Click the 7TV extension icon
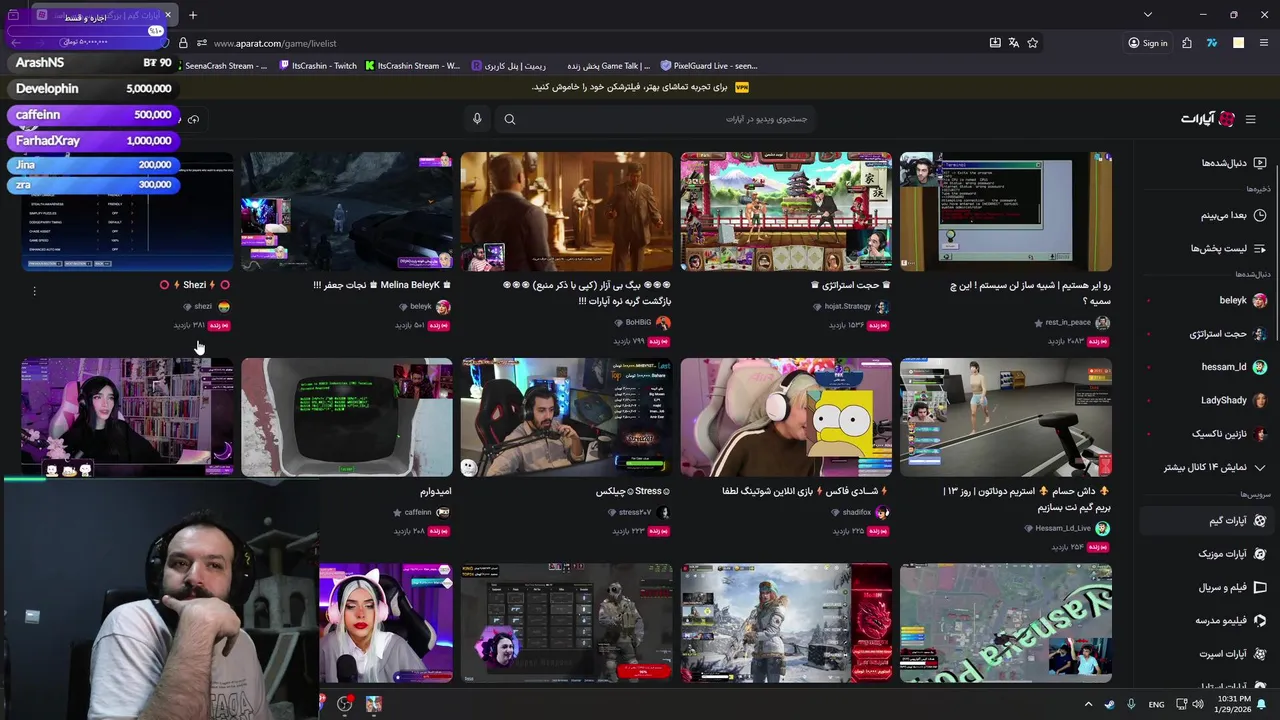The height and width of the screenshot is (720, 1280). click(1212, 43)
